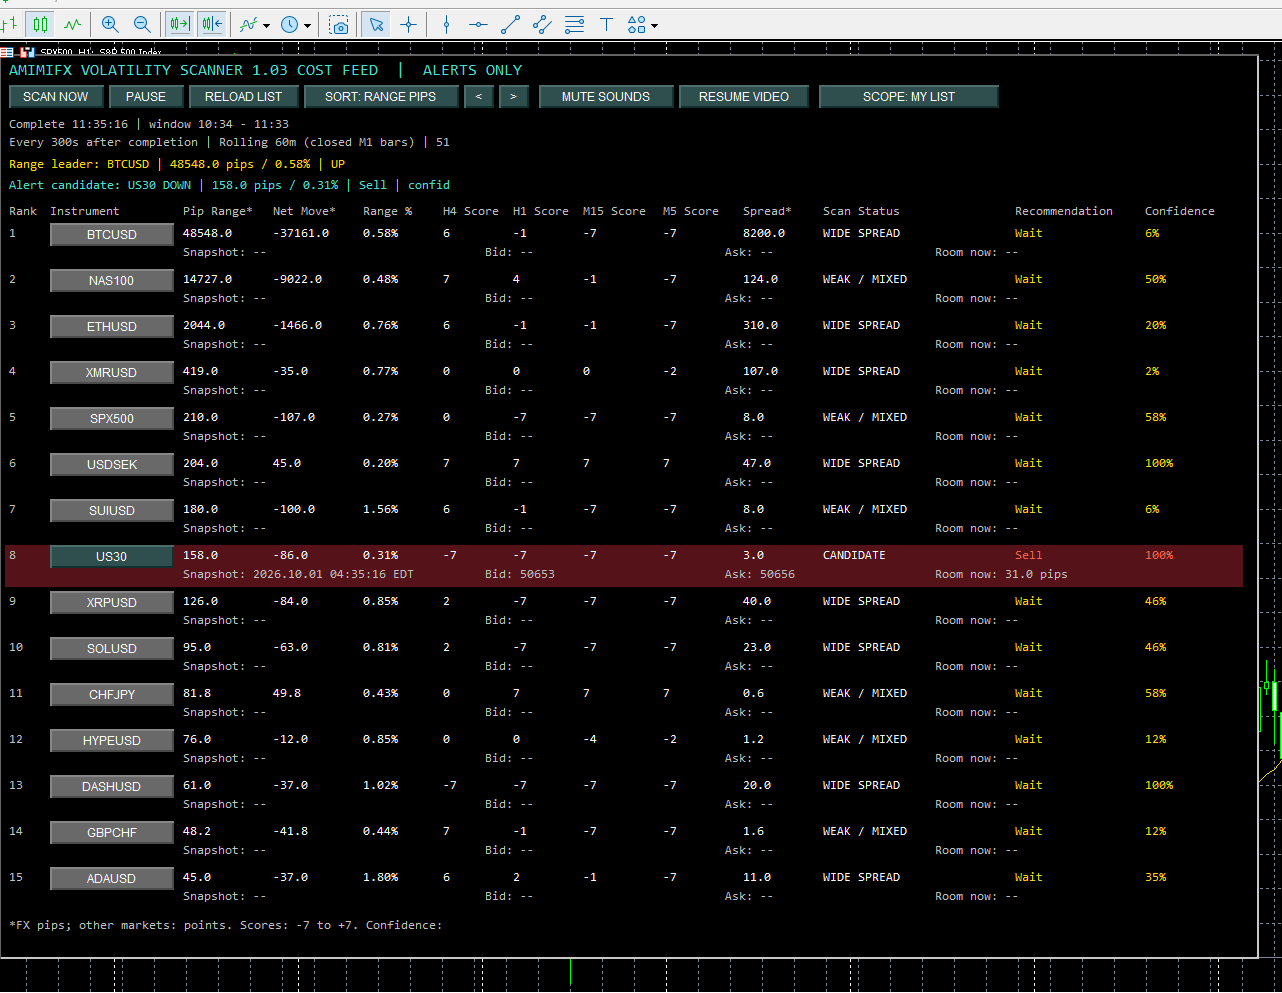The image size is (1282, 993).
Task: Open the SOLUSD instrument
Action: click(x=111, y=649)
